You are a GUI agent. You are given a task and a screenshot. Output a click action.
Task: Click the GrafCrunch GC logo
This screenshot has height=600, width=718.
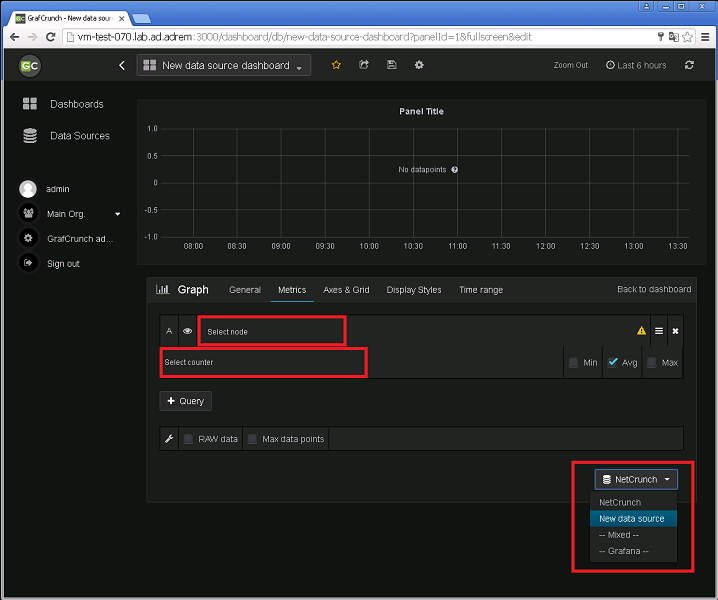tap(29, 65)
